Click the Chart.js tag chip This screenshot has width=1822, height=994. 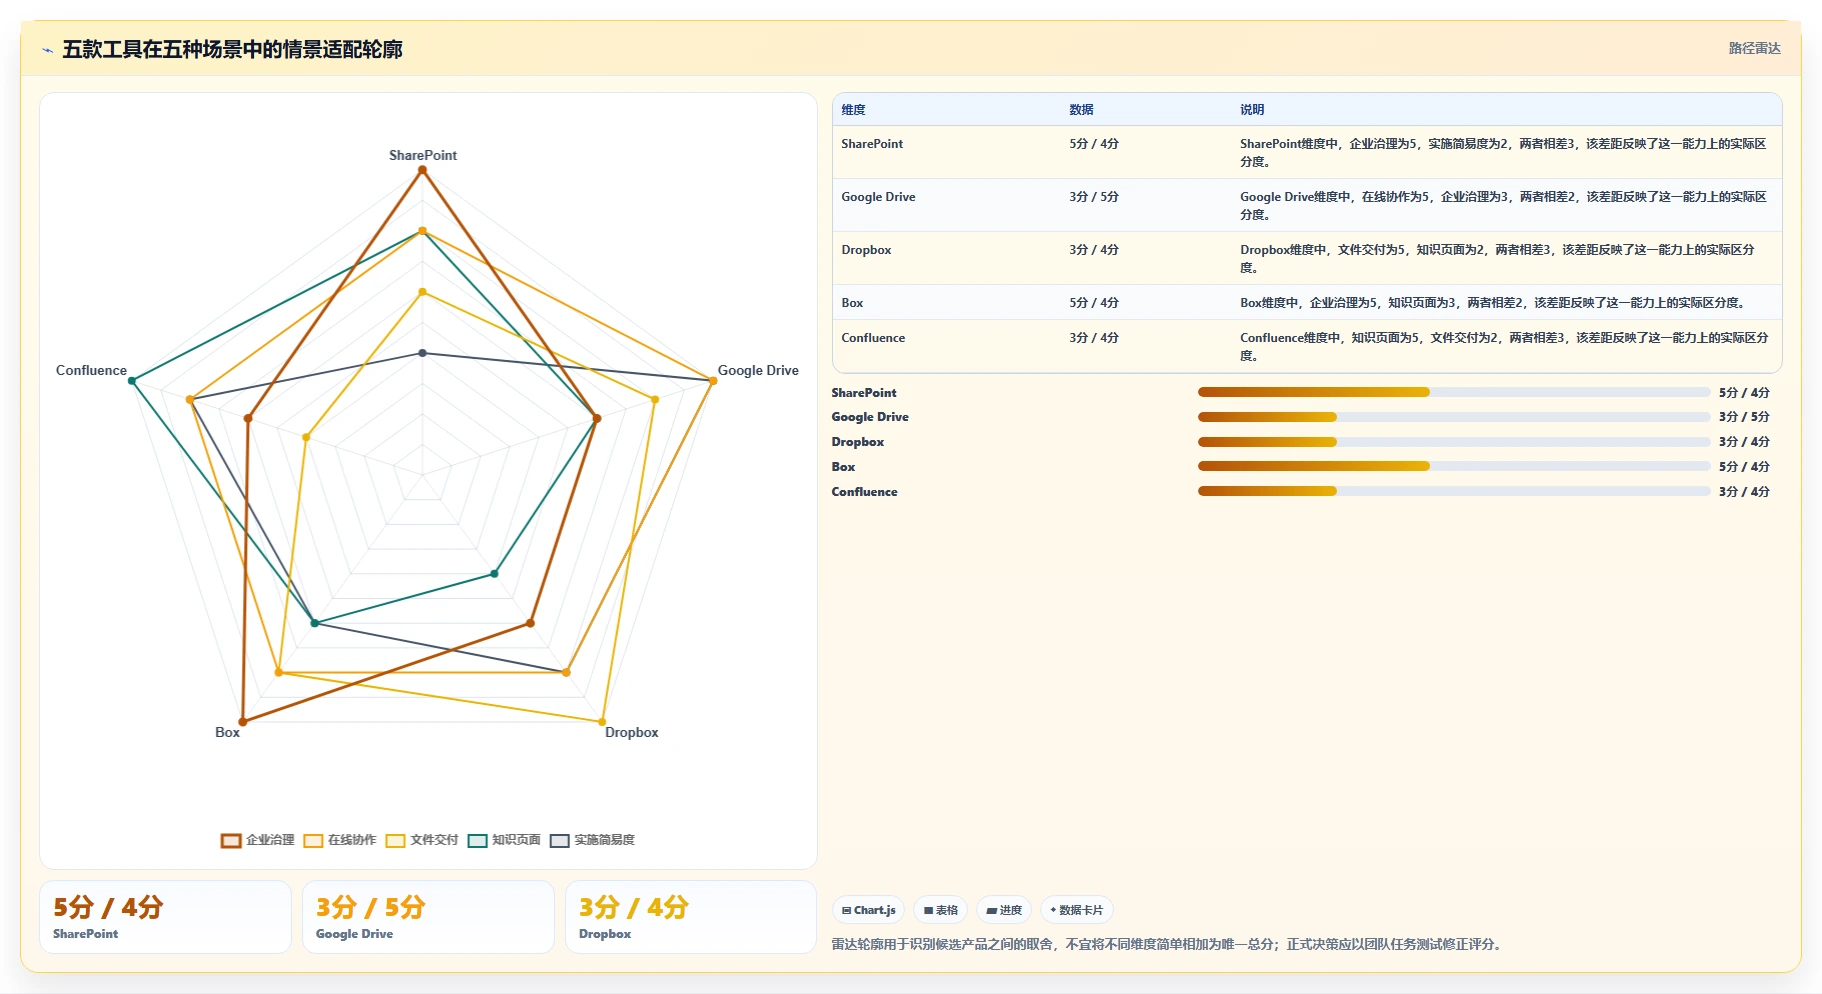[x=868, y=910]
